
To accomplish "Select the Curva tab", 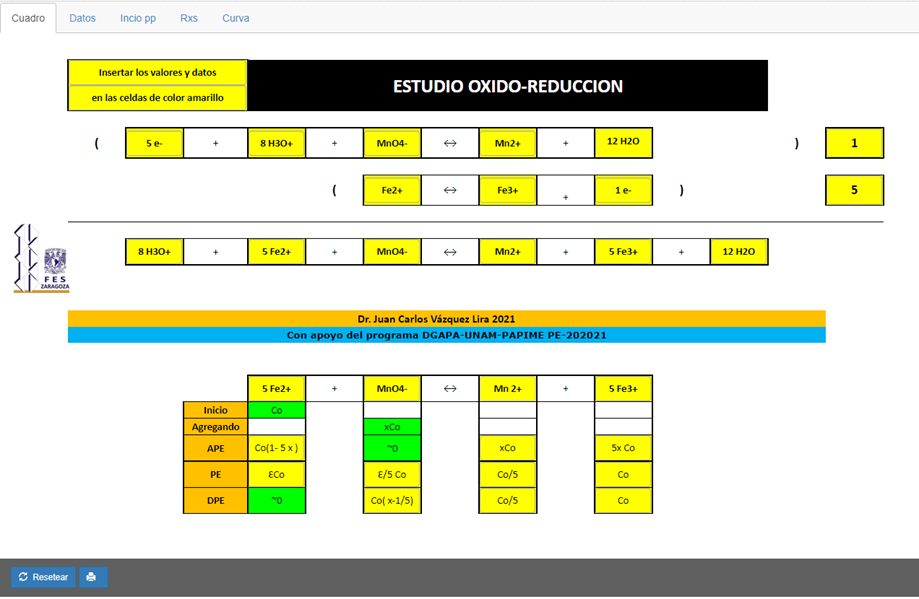I will pyautogui.click(x=236, y=18).
